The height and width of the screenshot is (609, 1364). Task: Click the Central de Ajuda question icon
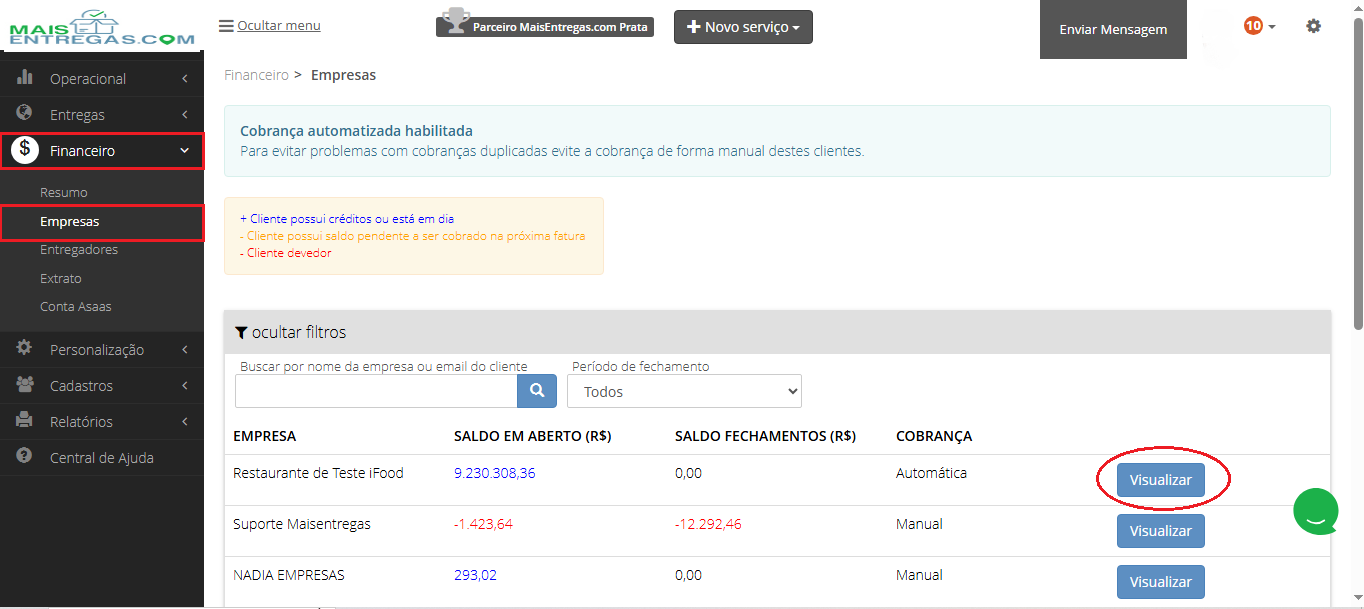[x=25, y=456]
